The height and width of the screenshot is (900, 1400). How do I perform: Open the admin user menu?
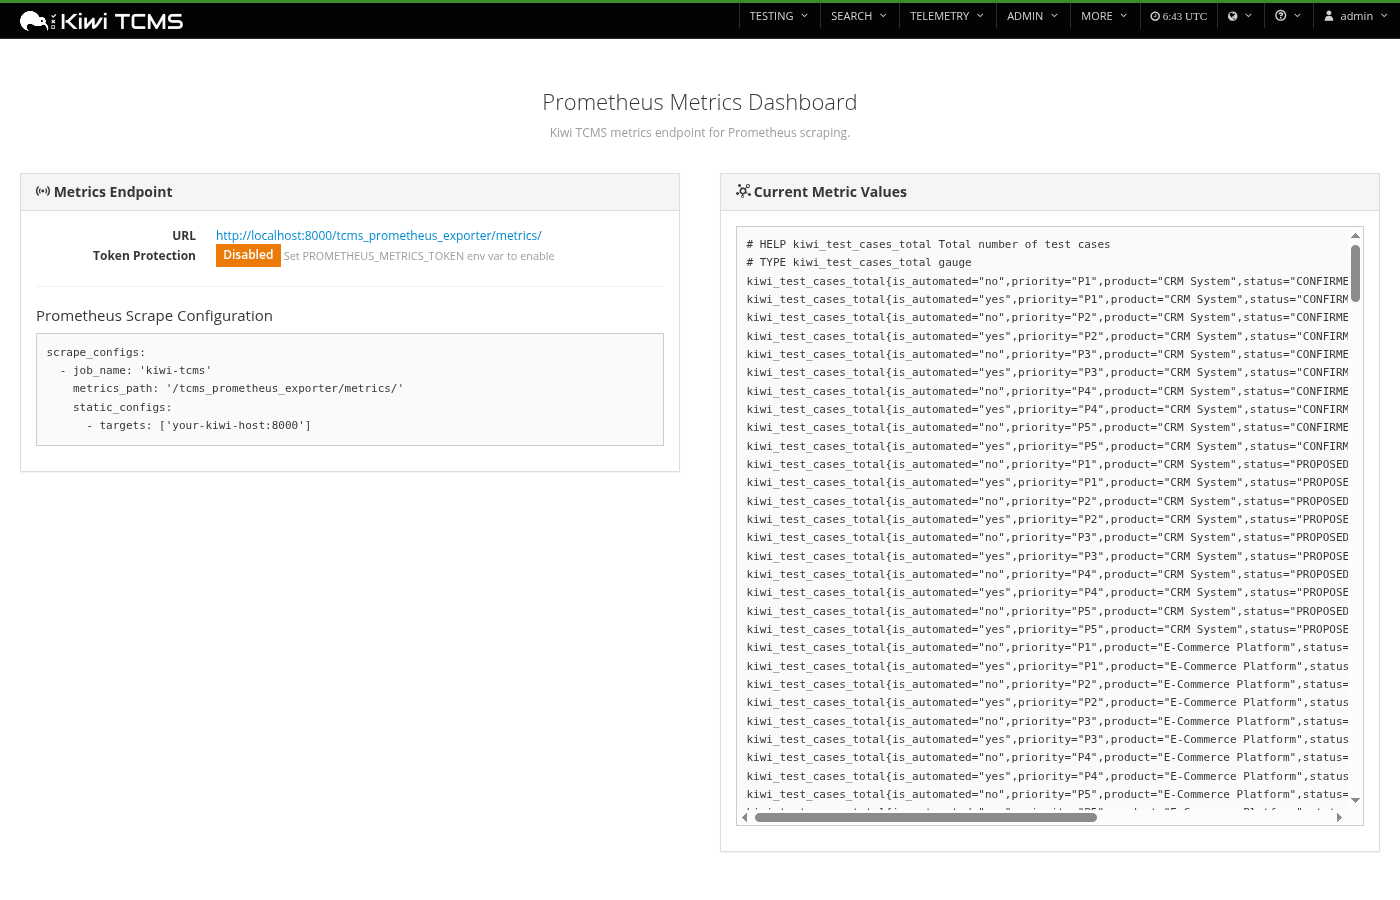tap(1356, 16)
